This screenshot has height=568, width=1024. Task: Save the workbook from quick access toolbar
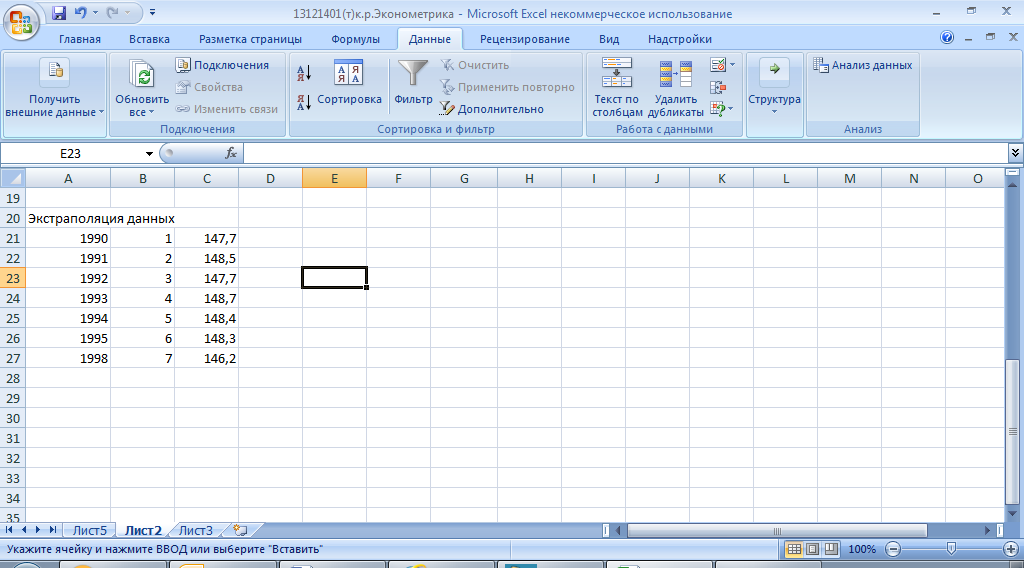[x=59, y=12]
